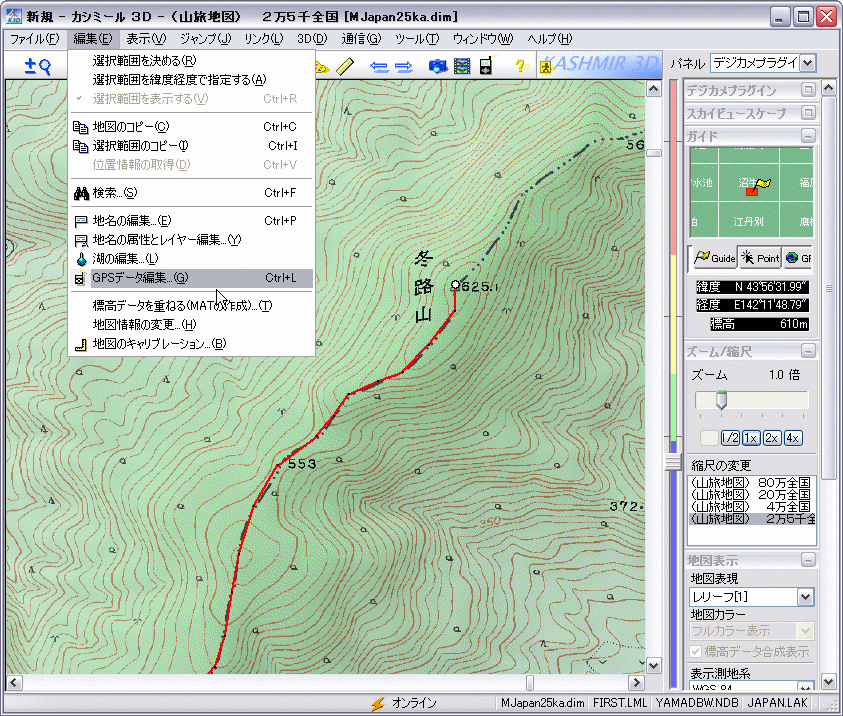The height and width of the screenshot is (716, 843).
Task: Collapse the ガイド panel
Action: coord(808,135)
